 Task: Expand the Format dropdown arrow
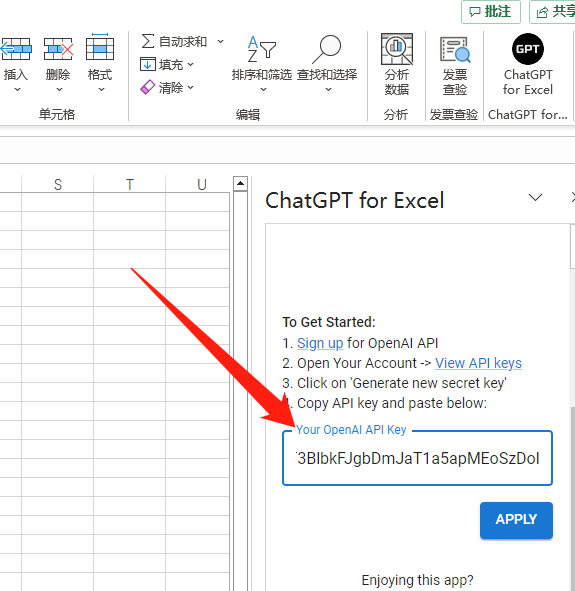tap(101, 90)
